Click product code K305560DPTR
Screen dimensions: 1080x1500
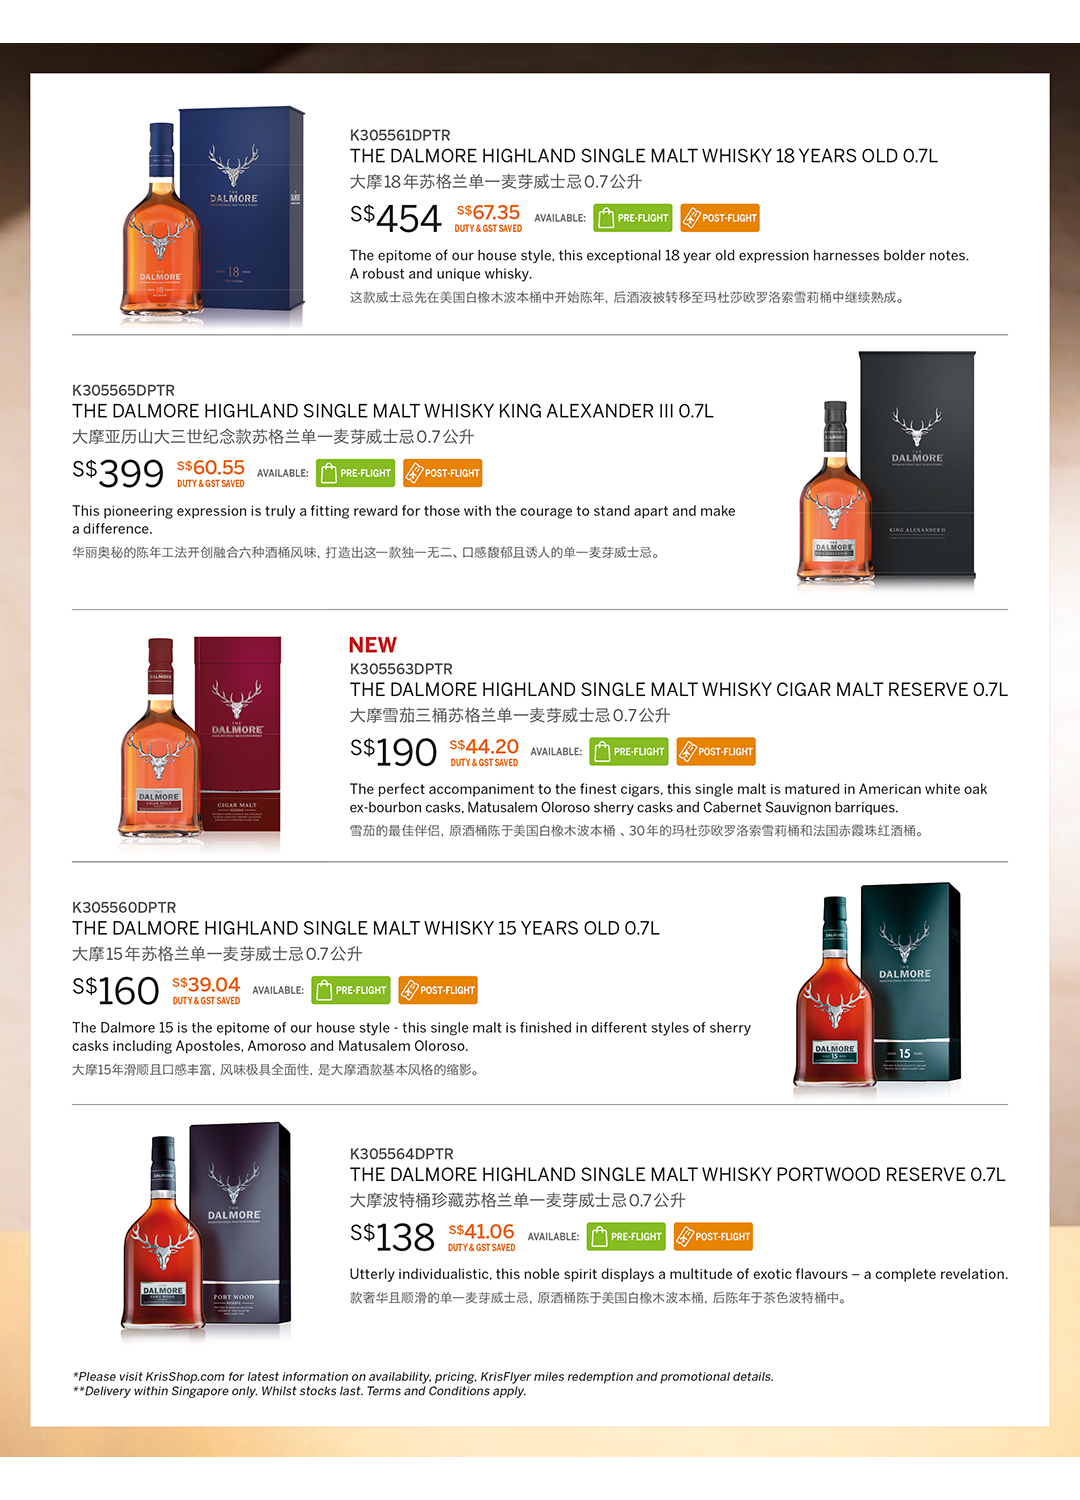tap(124, 907)
